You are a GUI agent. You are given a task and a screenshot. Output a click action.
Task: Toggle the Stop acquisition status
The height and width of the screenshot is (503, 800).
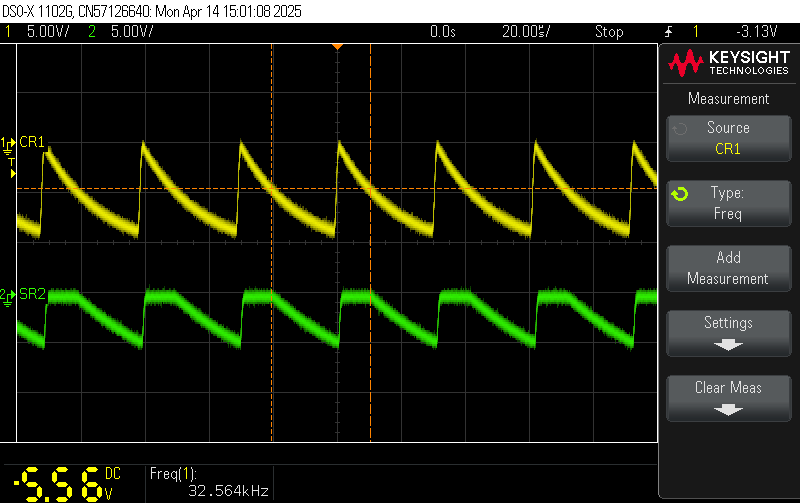(x=610, y=32)
